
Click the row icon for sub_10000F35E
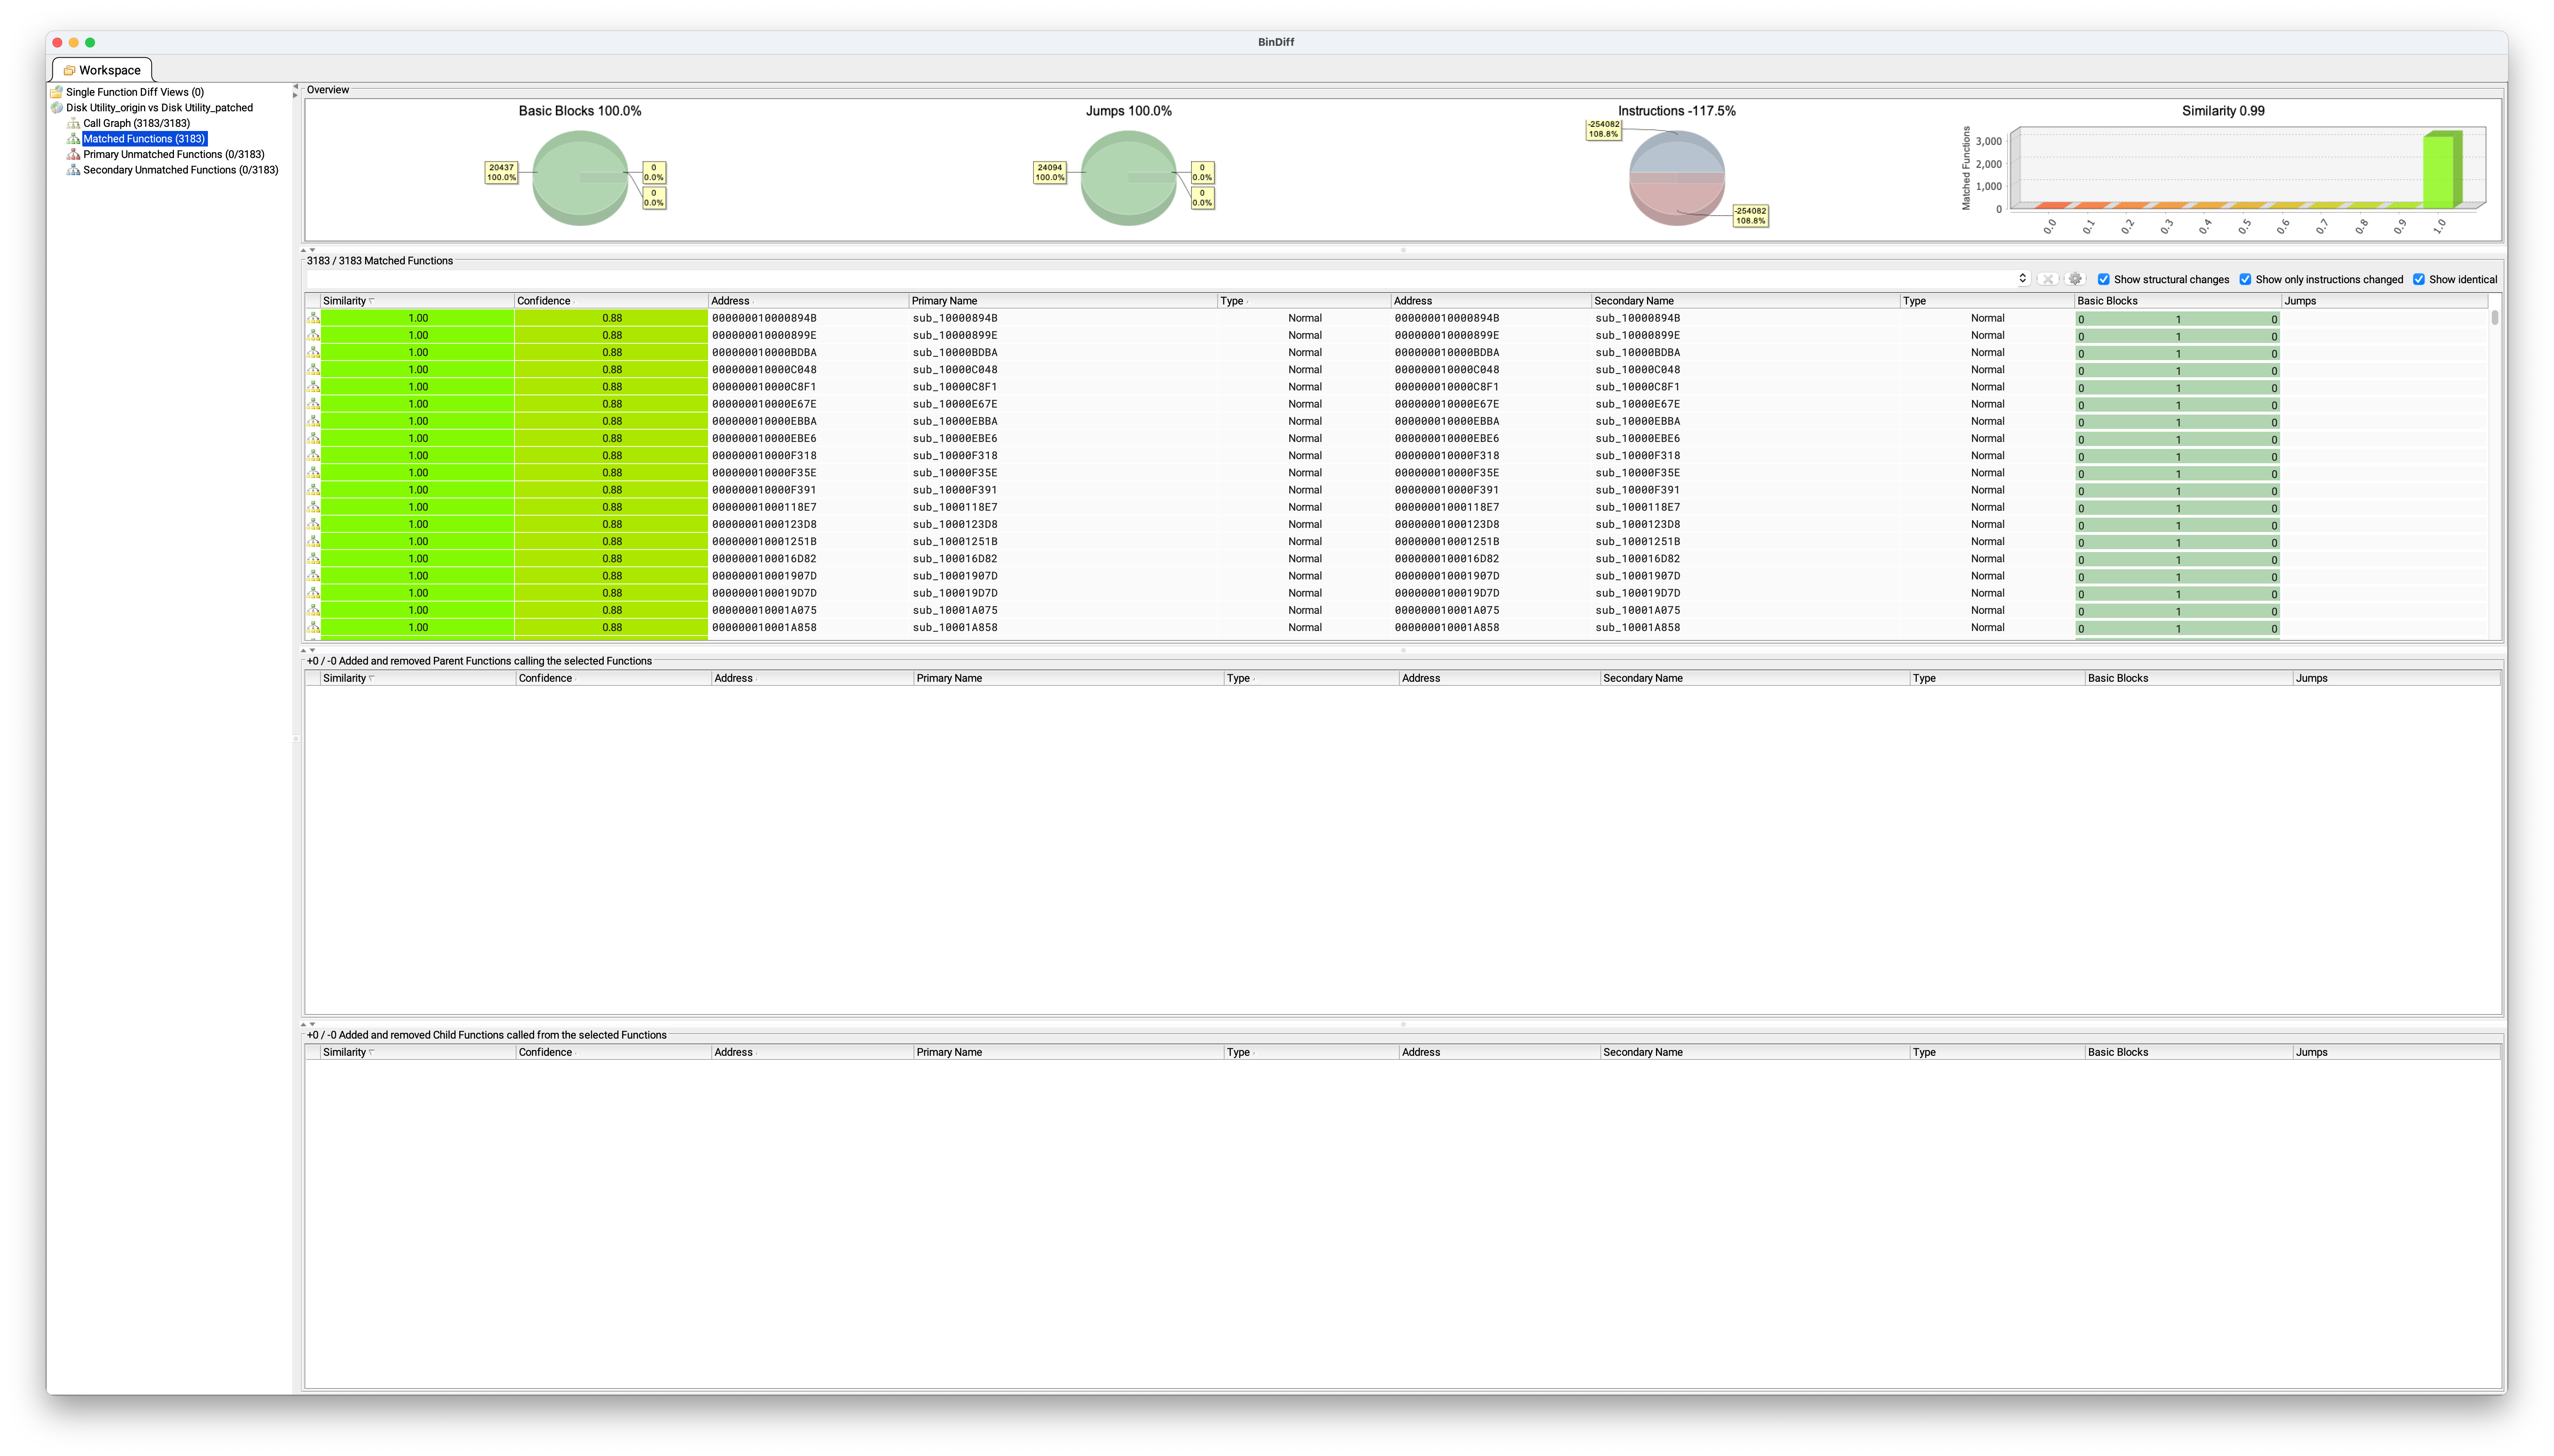pos(314,473)
